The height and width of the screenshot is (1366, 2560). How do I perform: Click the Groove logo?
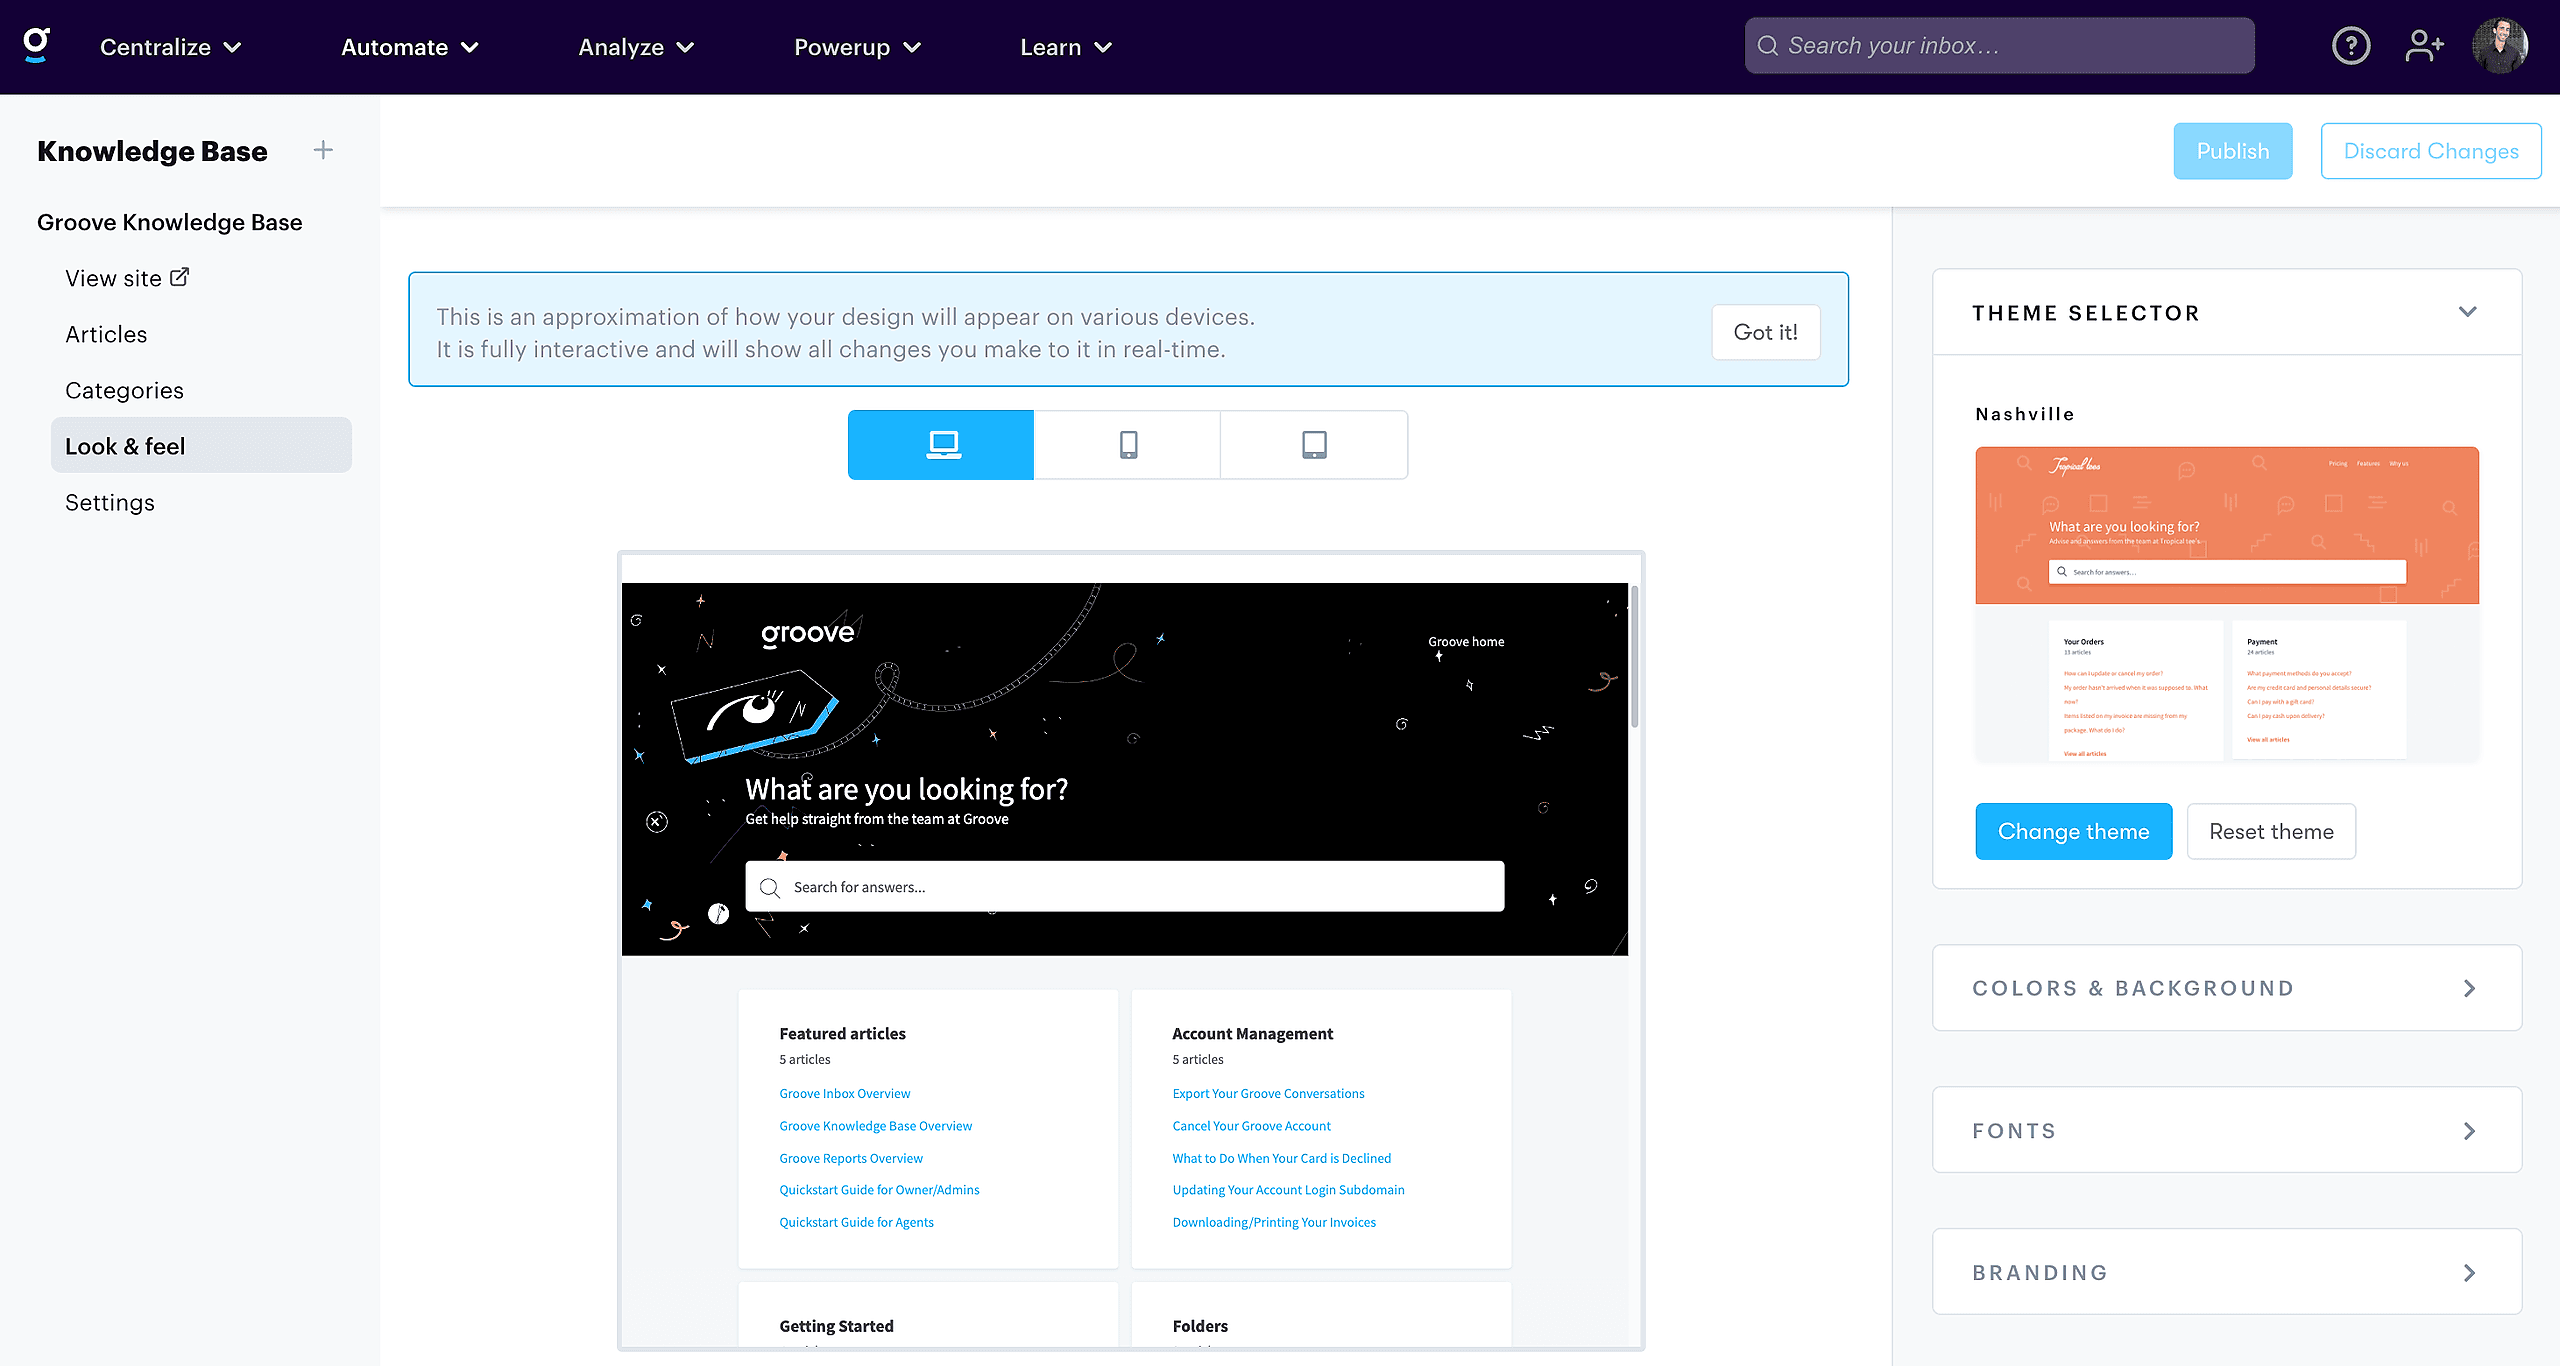click(35, 45)
